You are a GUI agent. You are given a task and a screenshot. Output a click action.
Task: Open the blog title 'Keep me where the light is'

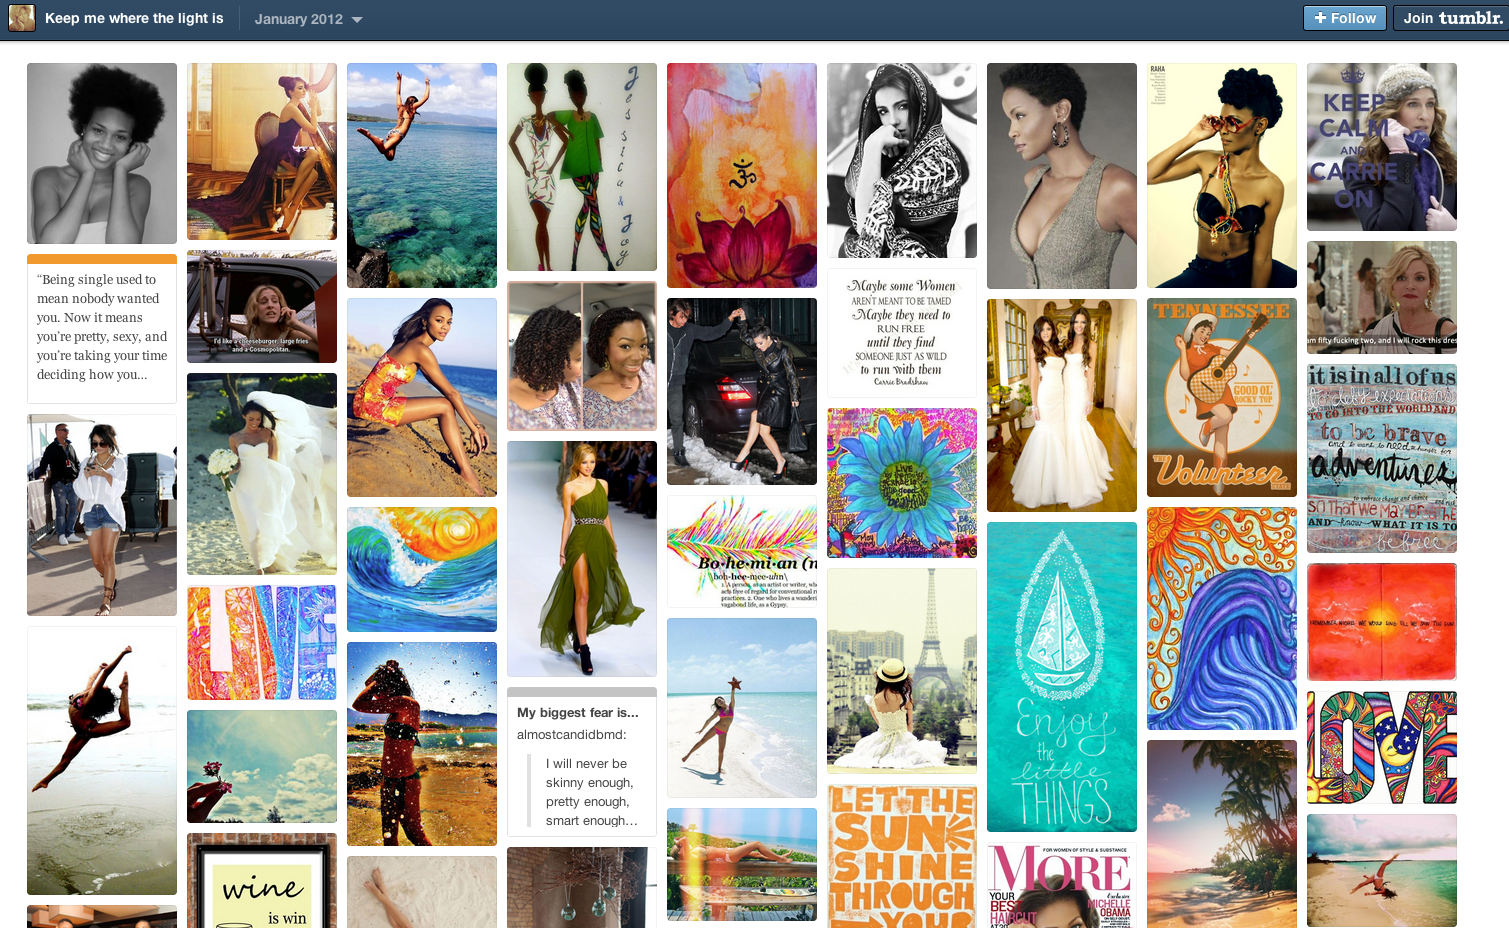tap(133, 17)
